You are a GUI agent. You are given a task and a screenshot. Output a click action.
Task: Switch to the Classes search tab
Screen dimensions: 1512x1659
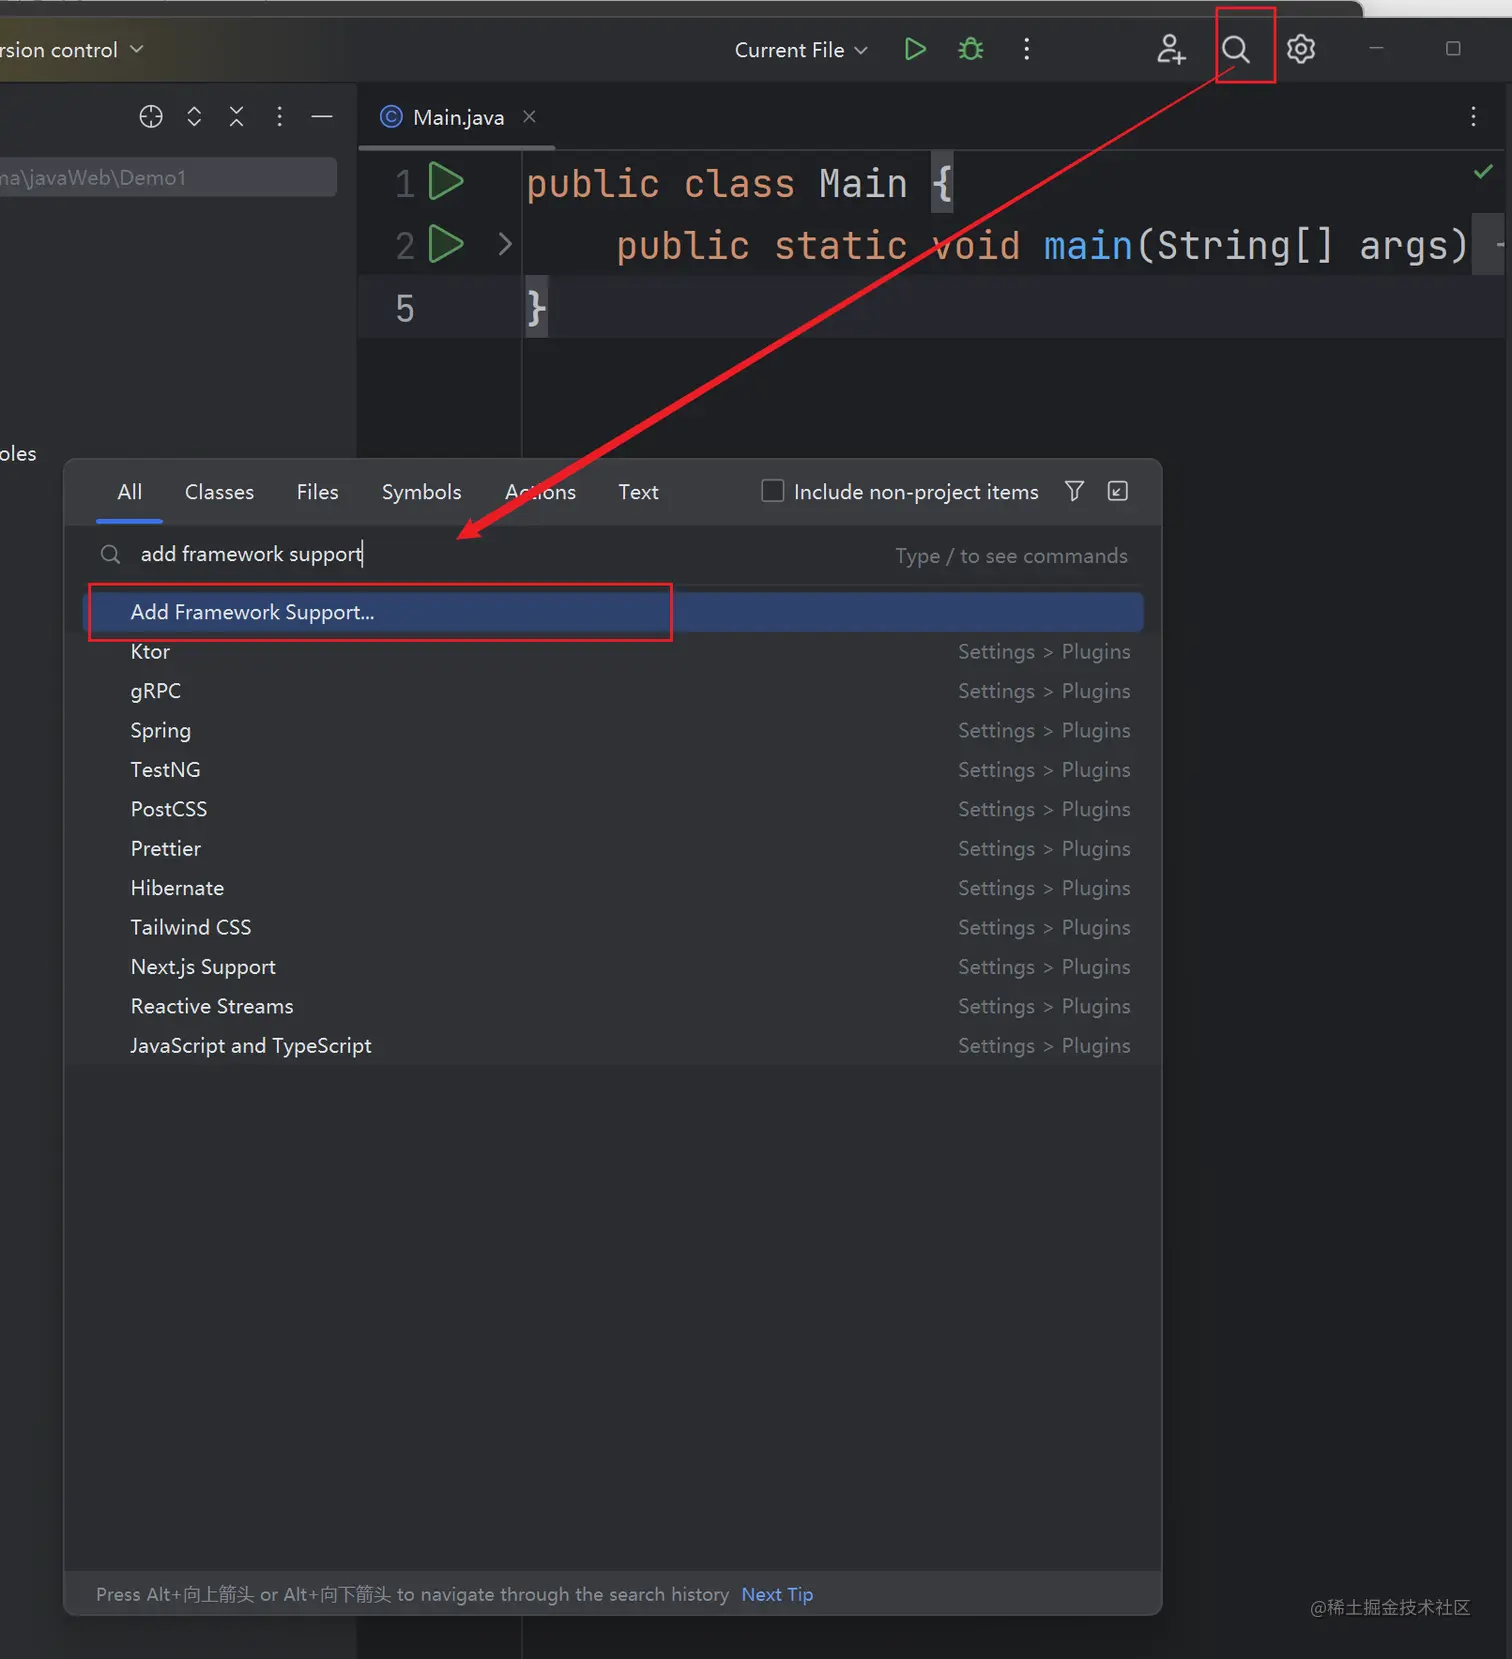point(219,492)
